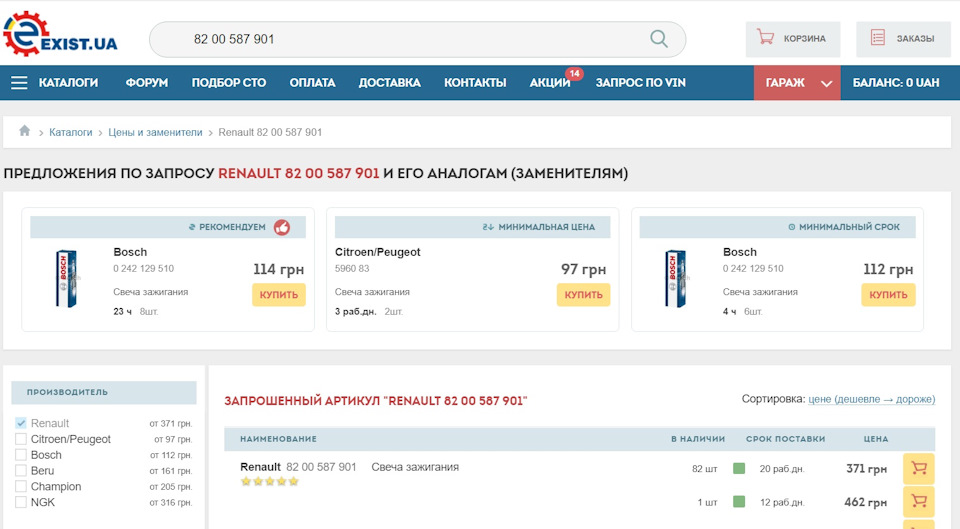Check the NGK manufacturer filter
The height and width of the screenshot is (529, 960).
pyautogui.click(x=21, y=502)
